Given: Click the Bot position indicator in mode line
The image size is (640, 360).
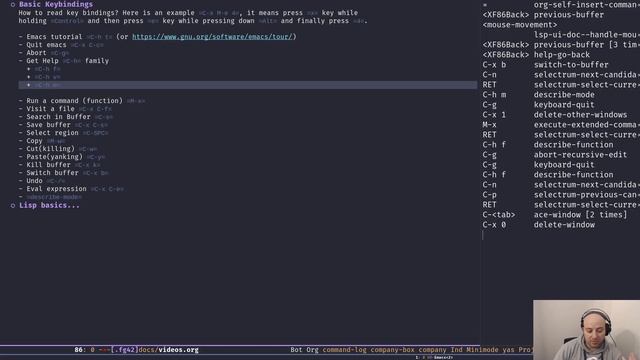Looking at the screenshot, I should click(296, 350).
